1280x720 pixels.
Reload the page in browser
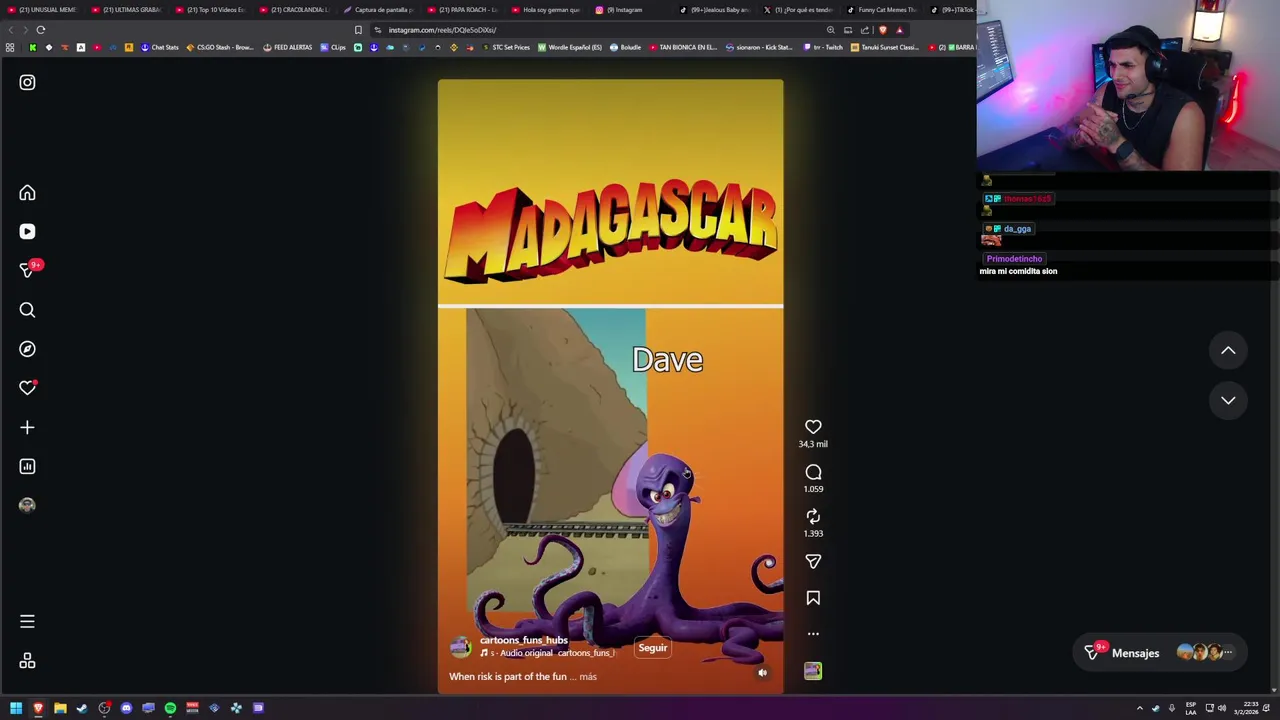(41, 30)
